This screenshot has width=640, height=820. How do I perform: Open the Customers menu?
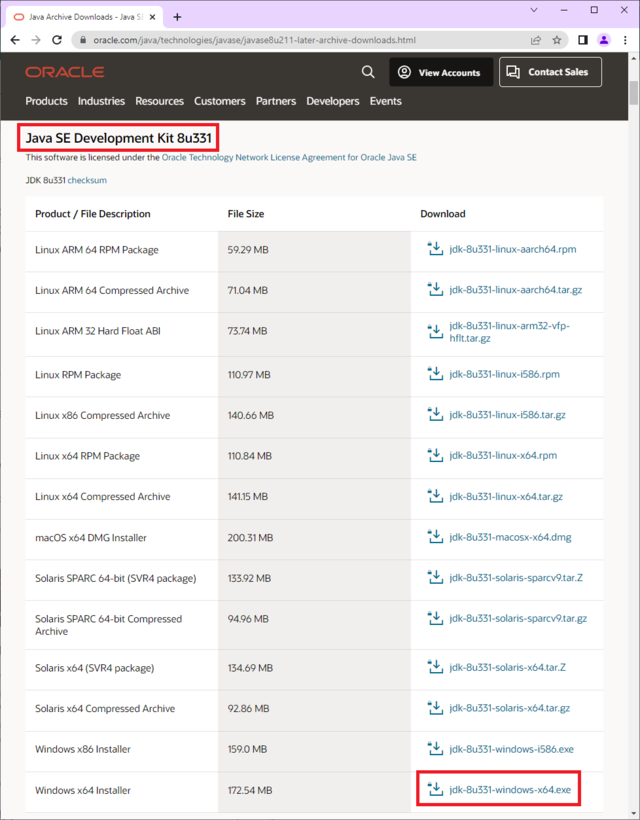(220, 101)
